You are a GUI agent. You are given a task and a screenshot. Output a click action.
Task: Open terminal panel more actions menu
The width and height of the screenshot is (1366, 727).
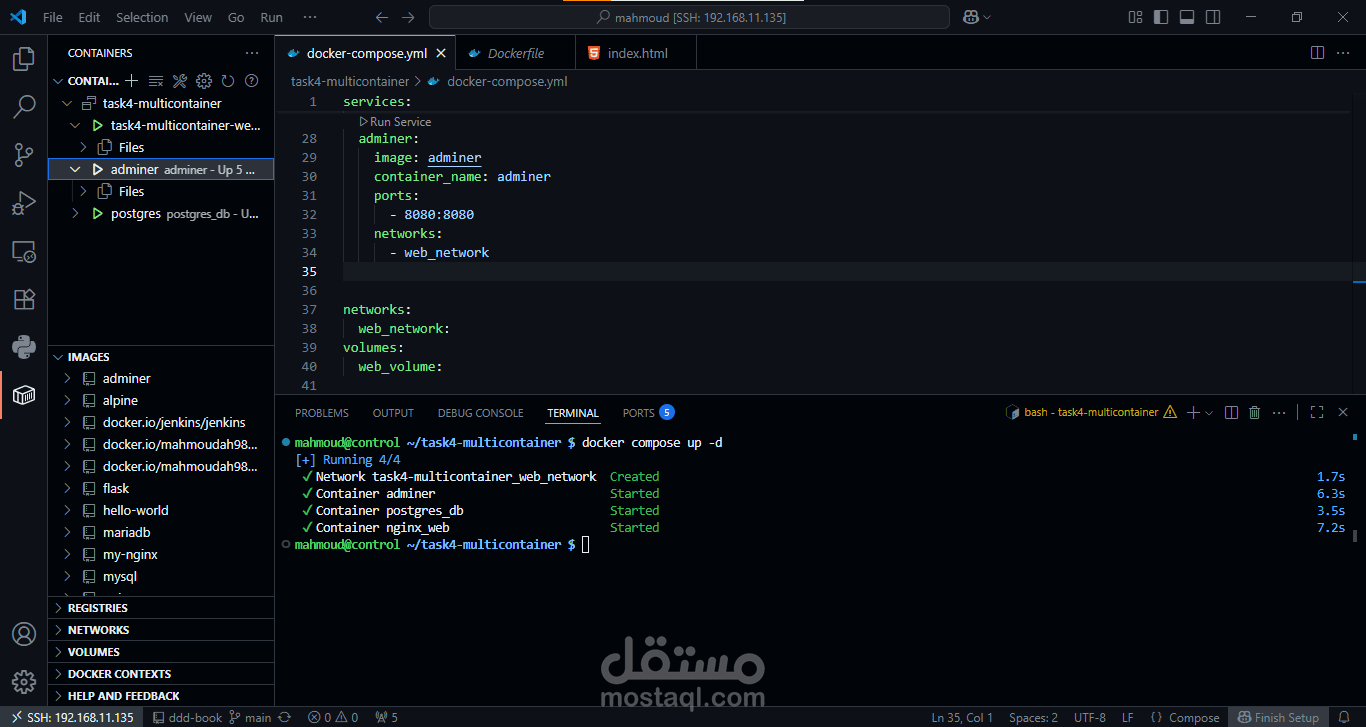point(1279,412)
